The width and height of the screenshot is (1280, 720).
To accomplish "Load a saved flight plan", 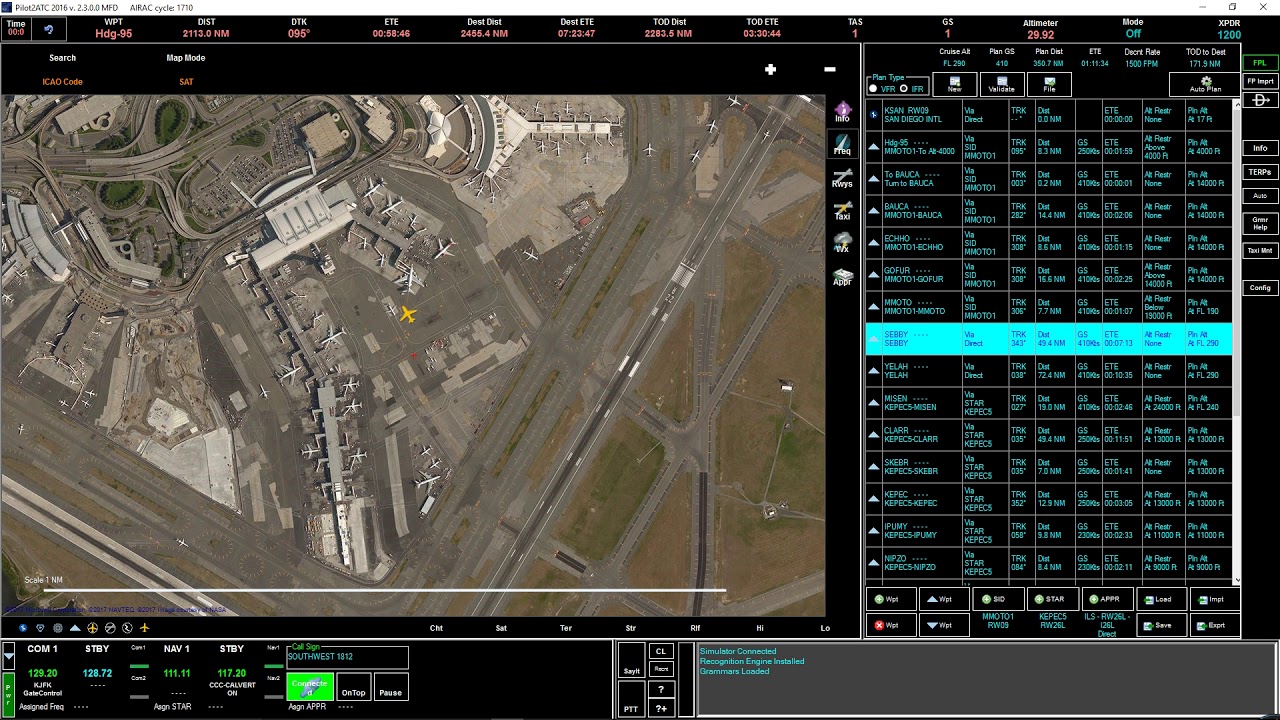I will pos(1162,599).
